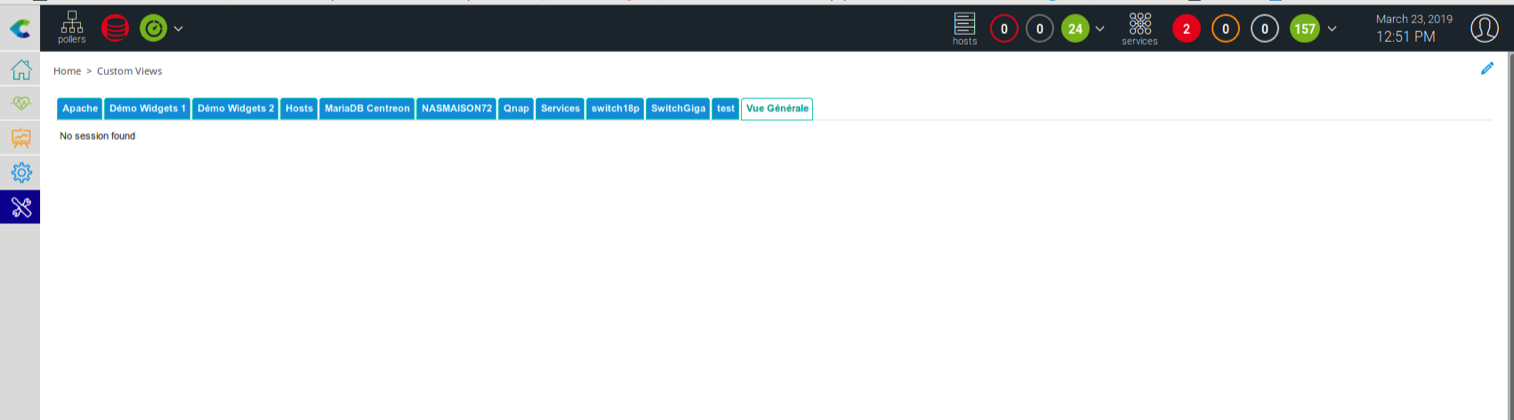Open the Monitoring heartbeat sidebar icon

point(20,104)
